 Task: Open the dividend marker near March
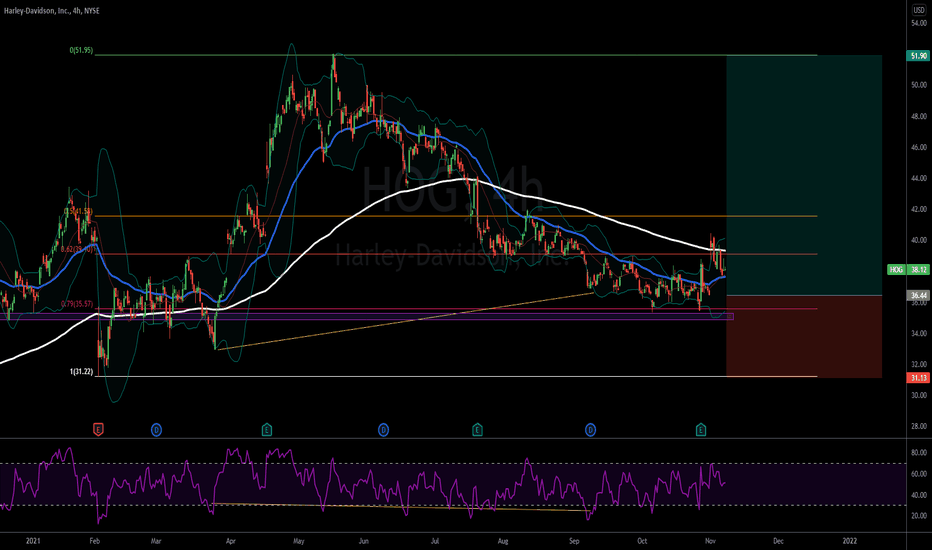tap(156, 429)
